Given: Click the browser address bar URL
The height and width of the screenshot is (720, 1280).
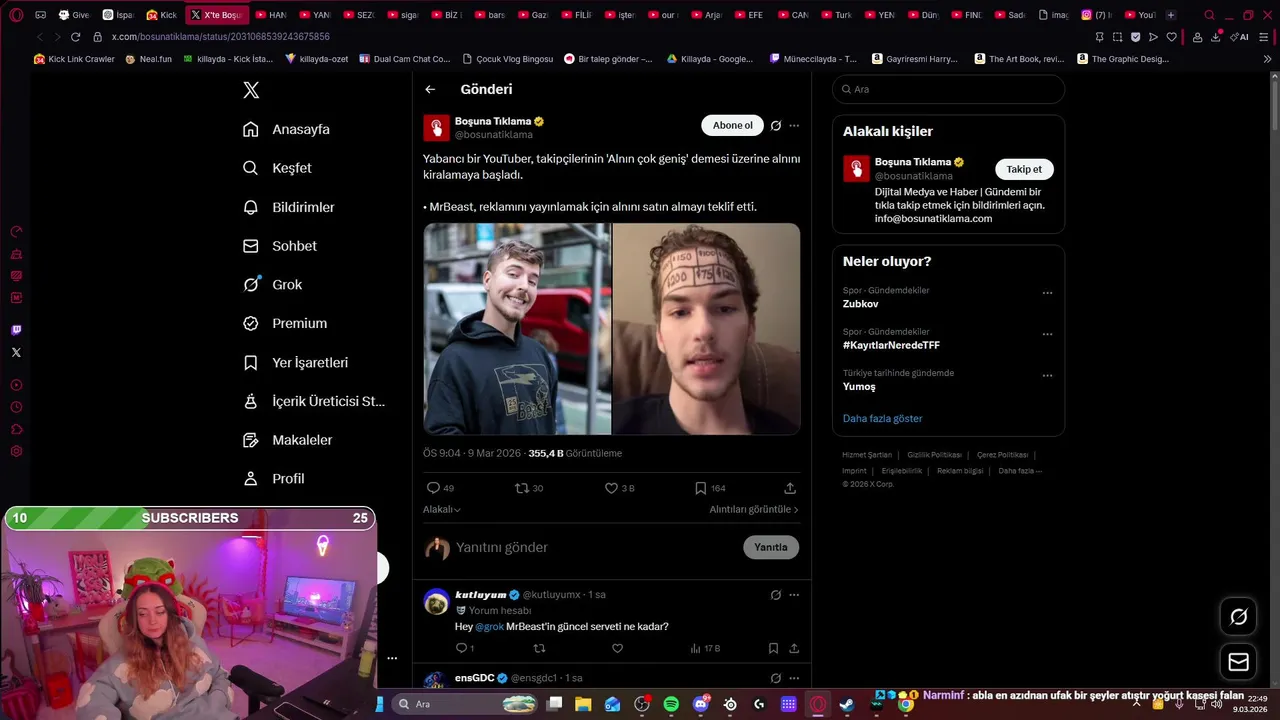Looking at the screenshot, I should (x=221, y=37).
